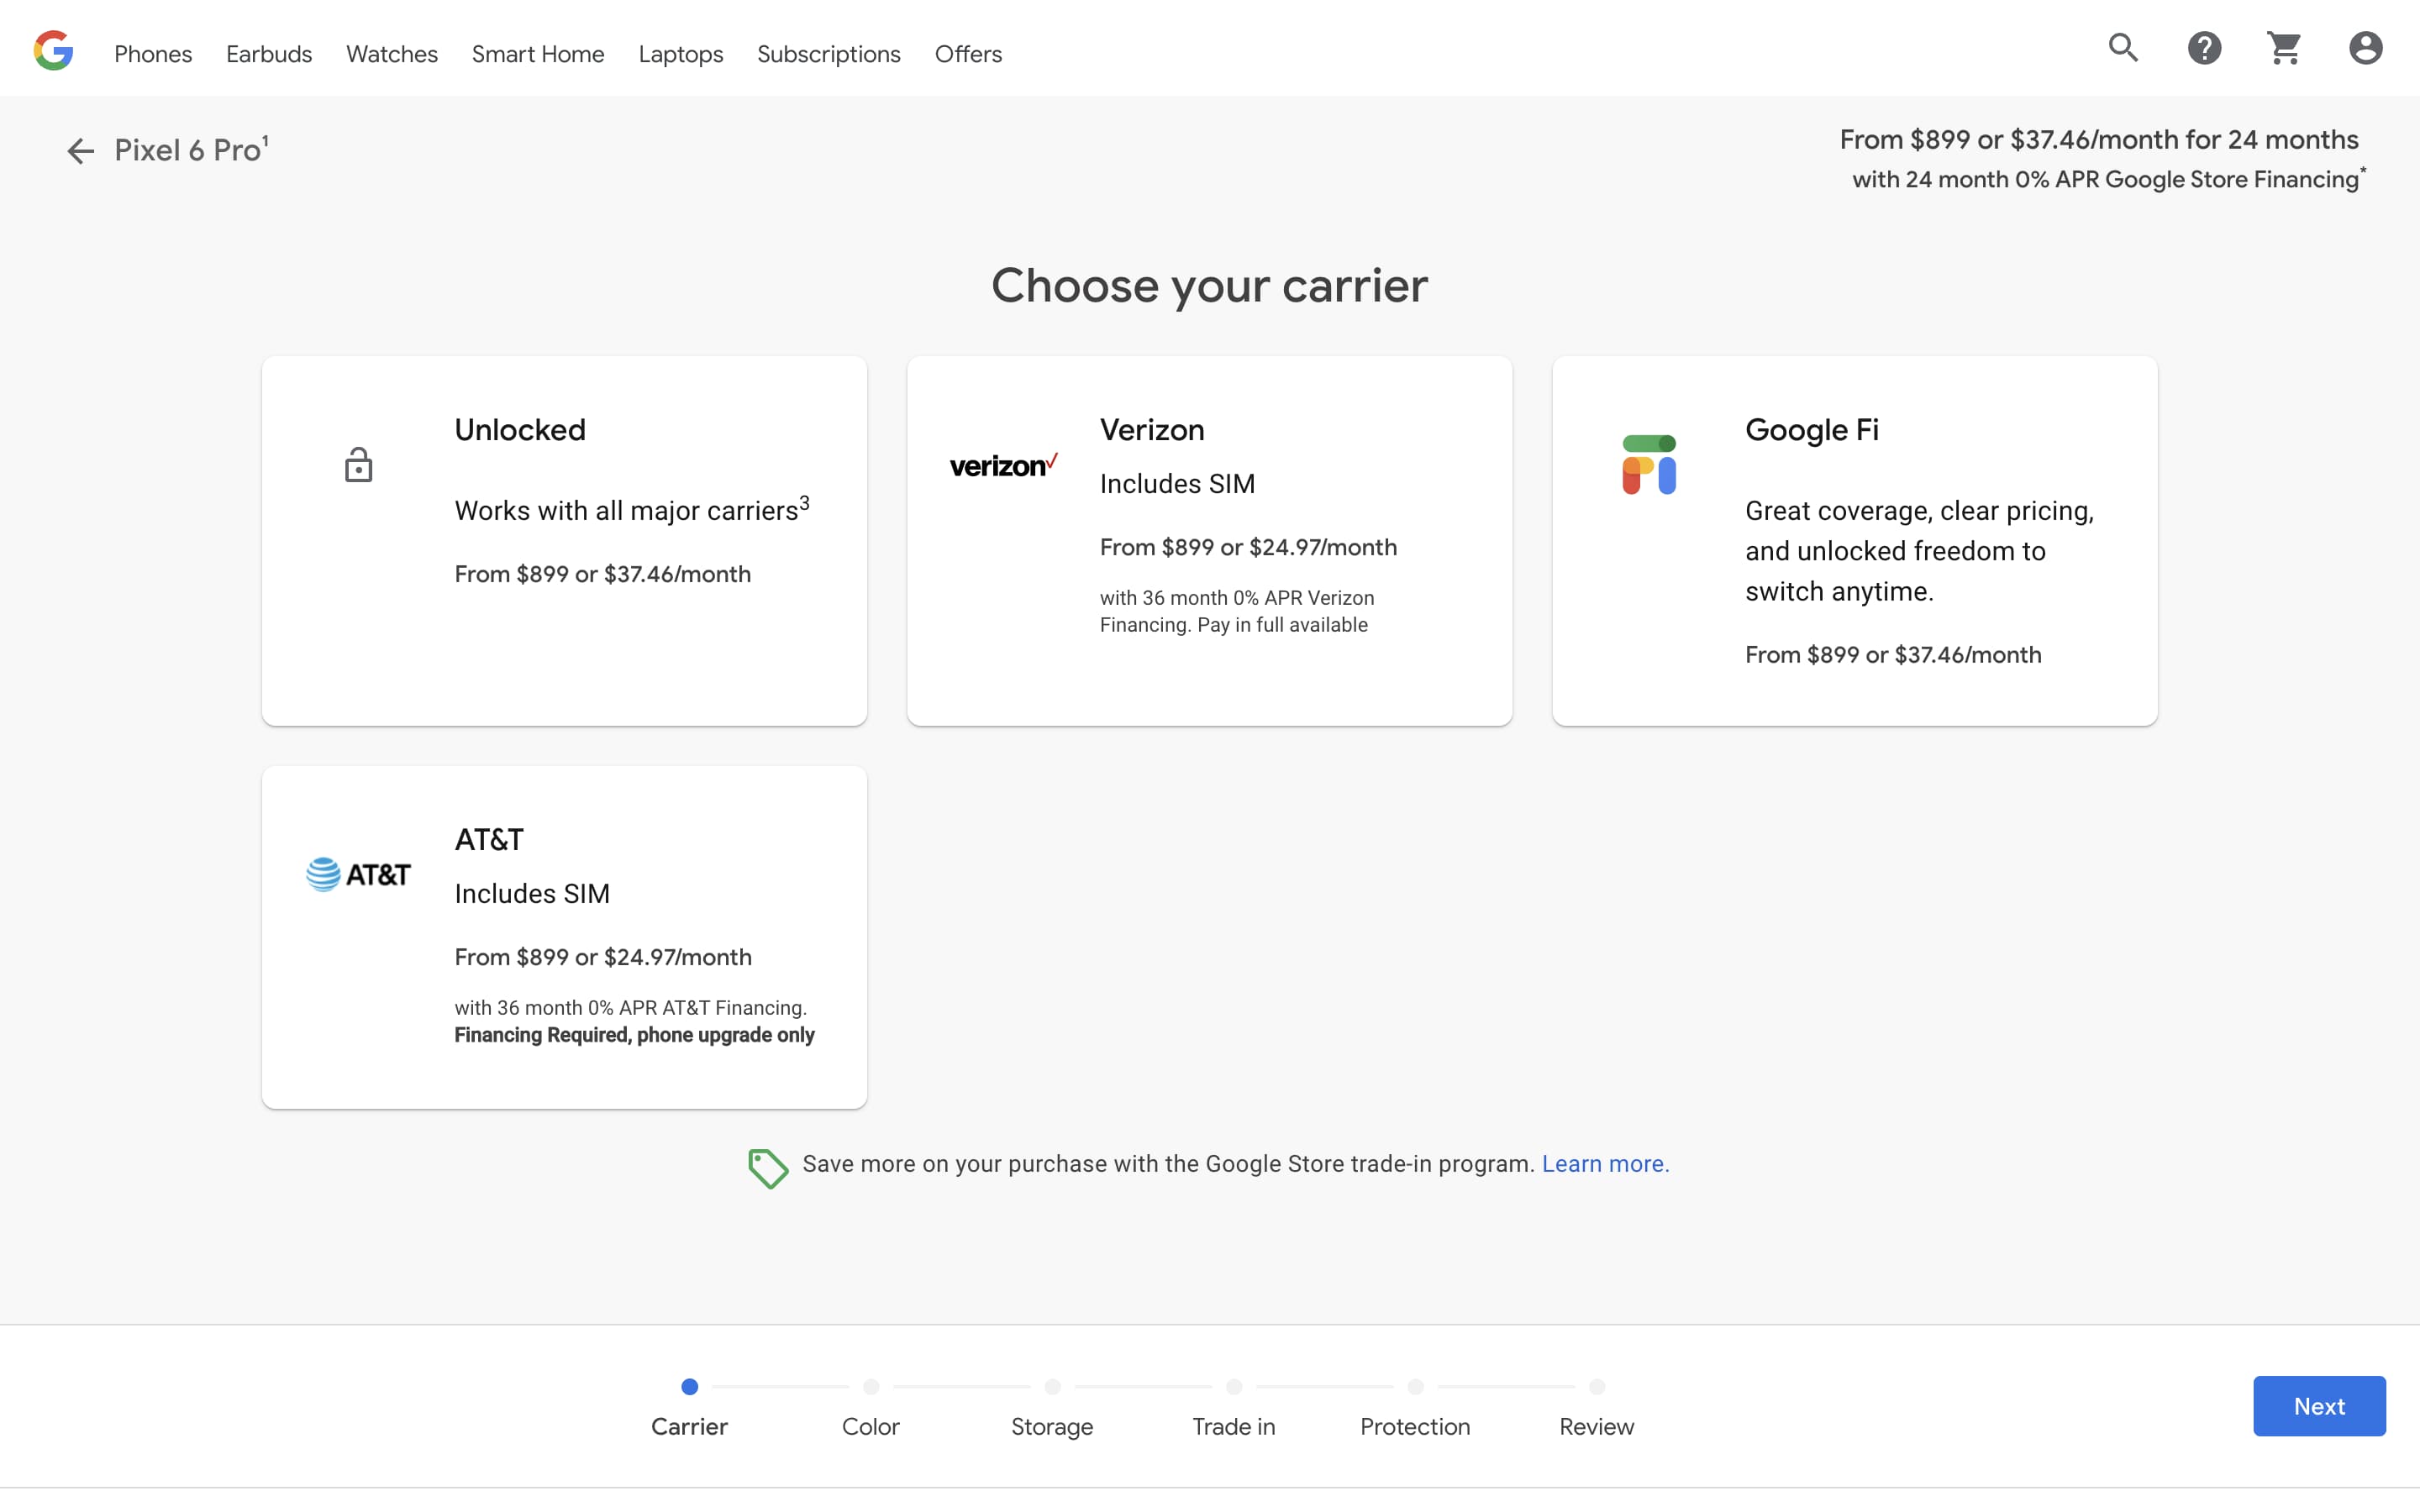The height and width of the screenshot is (1512, 2420).
Task: Click the Google logo in header
Action: pos(53,50)
